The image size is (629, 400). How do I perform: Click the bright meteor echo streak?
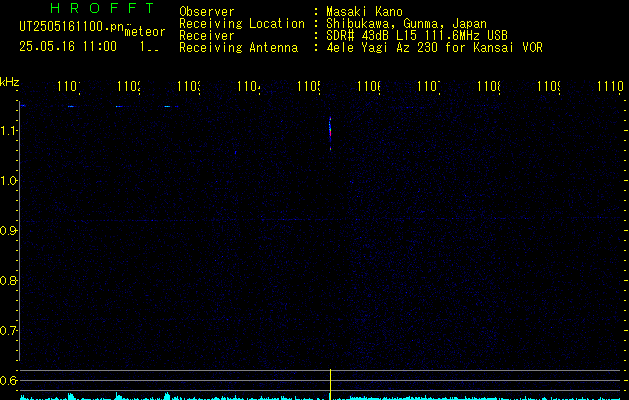[330, 134]
